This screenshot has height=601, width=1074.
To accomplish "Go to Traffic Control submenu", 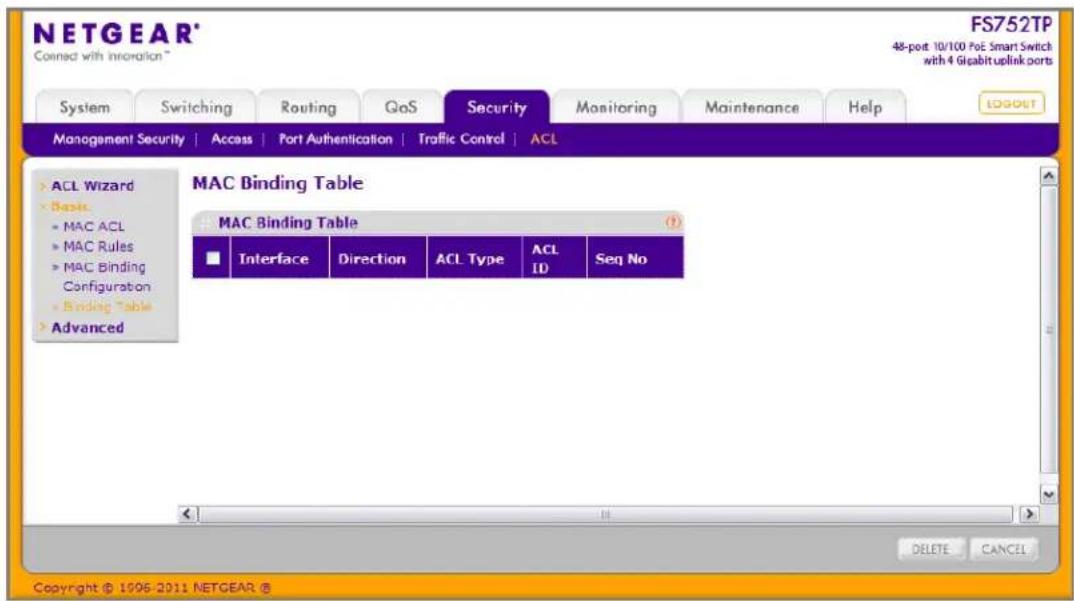I will pyautogui.click(x=461, y=139).
